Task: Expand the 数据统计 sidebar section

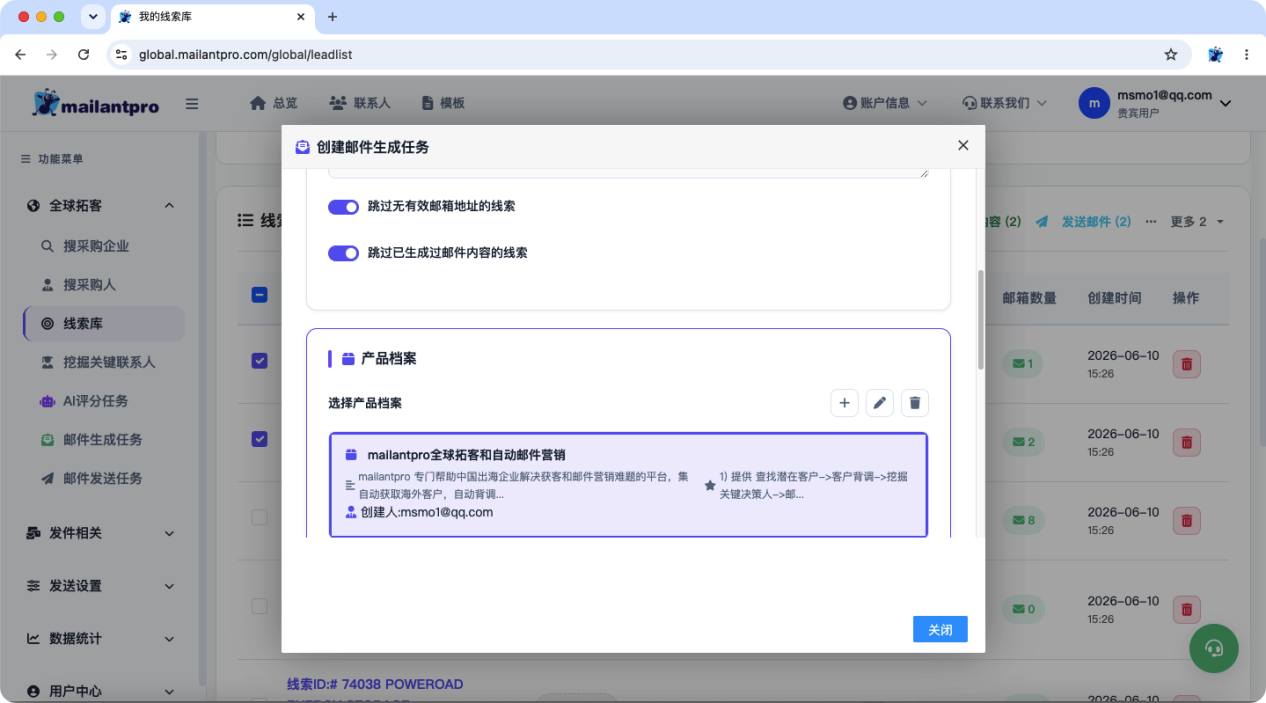Action: tap(100, 639)
